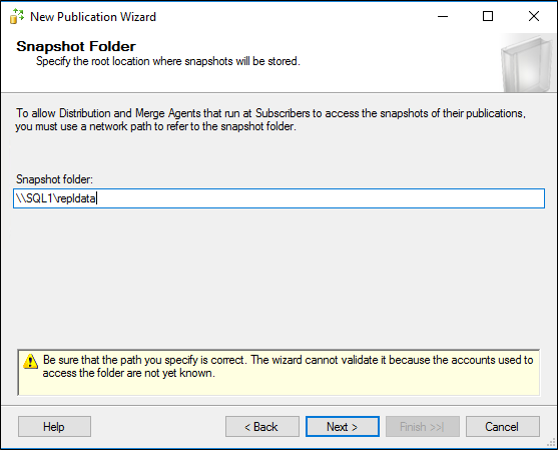Click the 'New Publication Wizard' title text

93,17
